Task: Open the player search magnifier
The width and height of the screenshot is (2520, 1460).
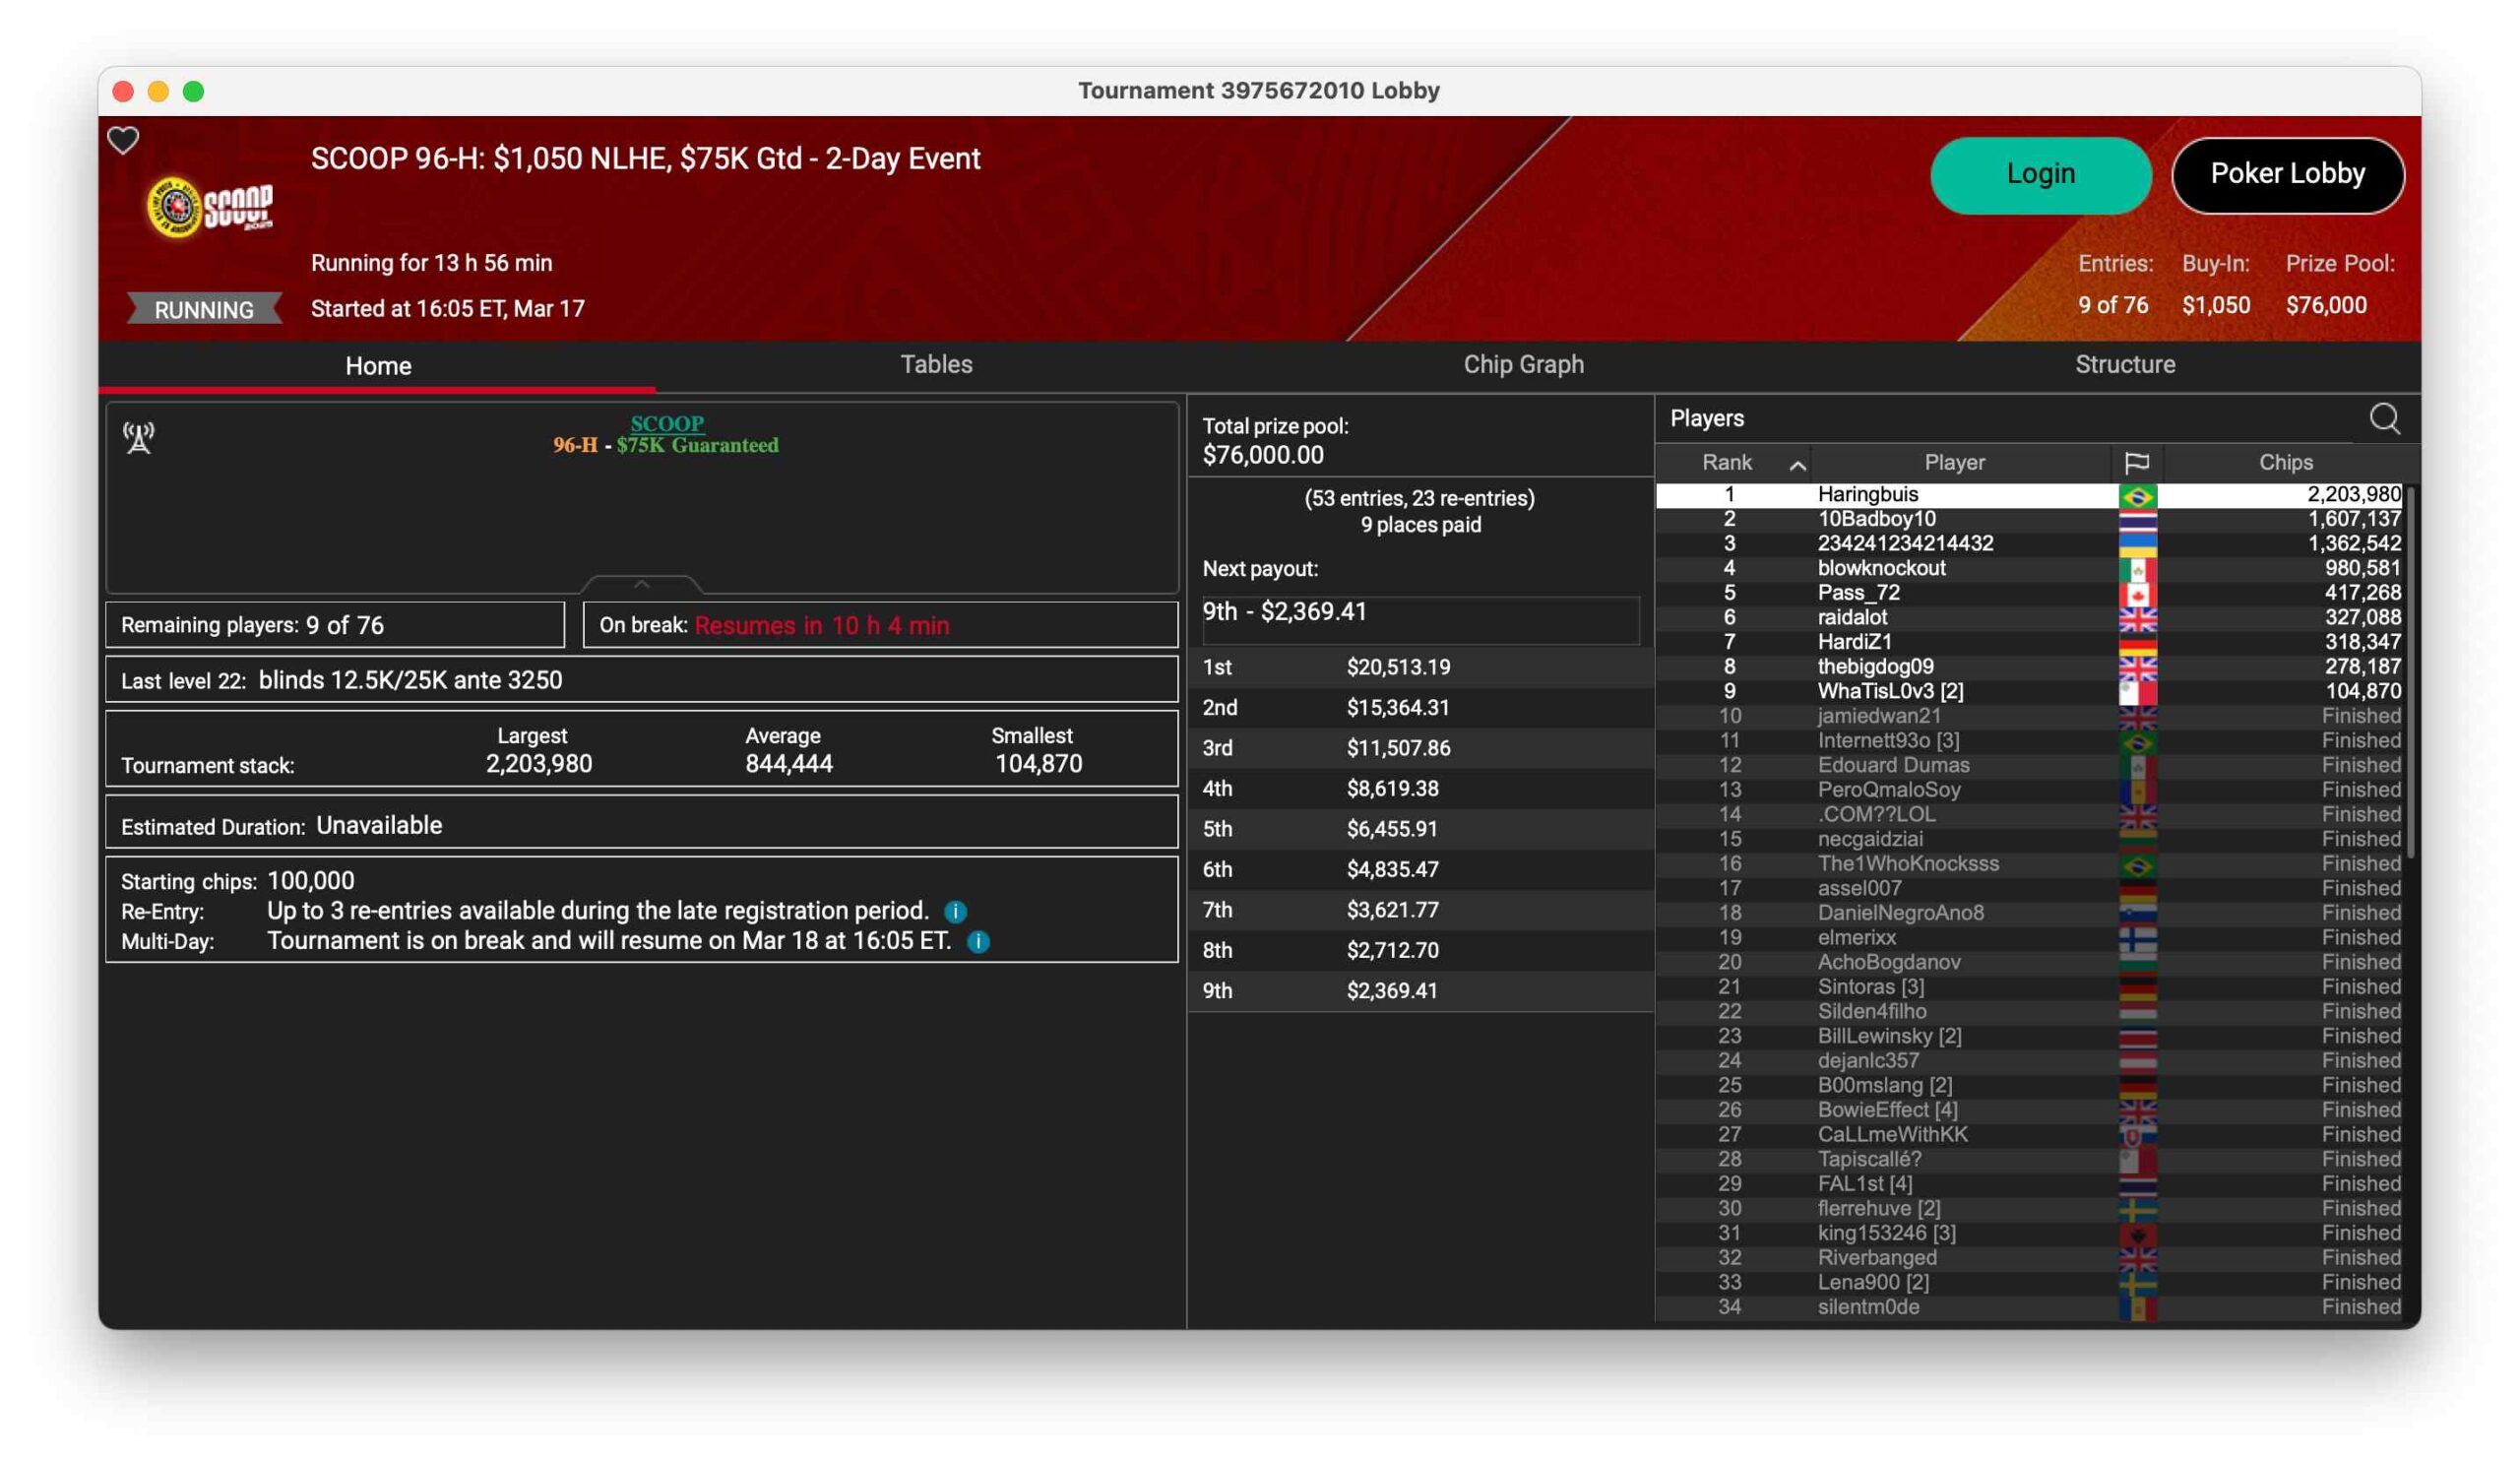Action: tap(2384, 418)
